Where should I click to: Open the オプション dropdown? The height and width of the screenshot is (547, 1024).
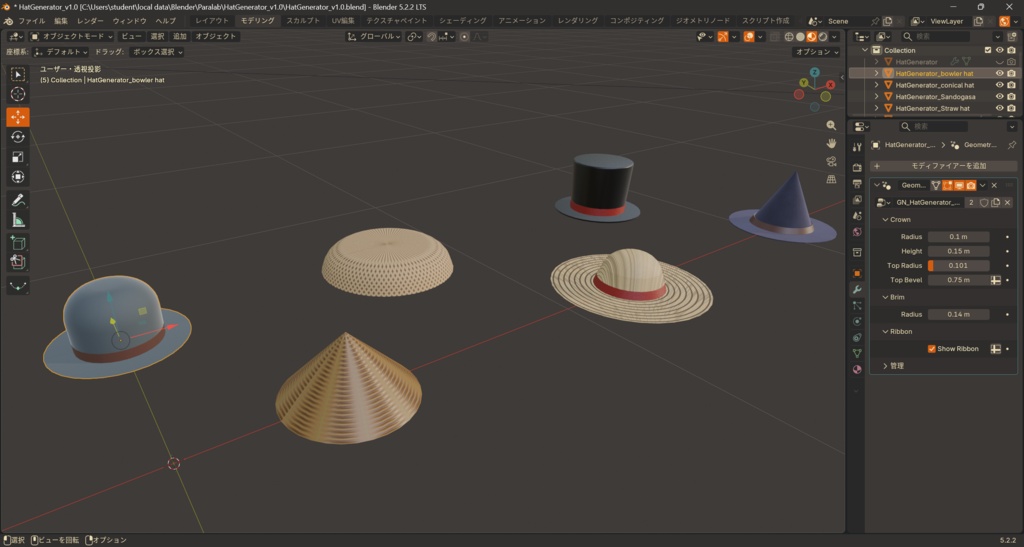click(x=816, y=52)
